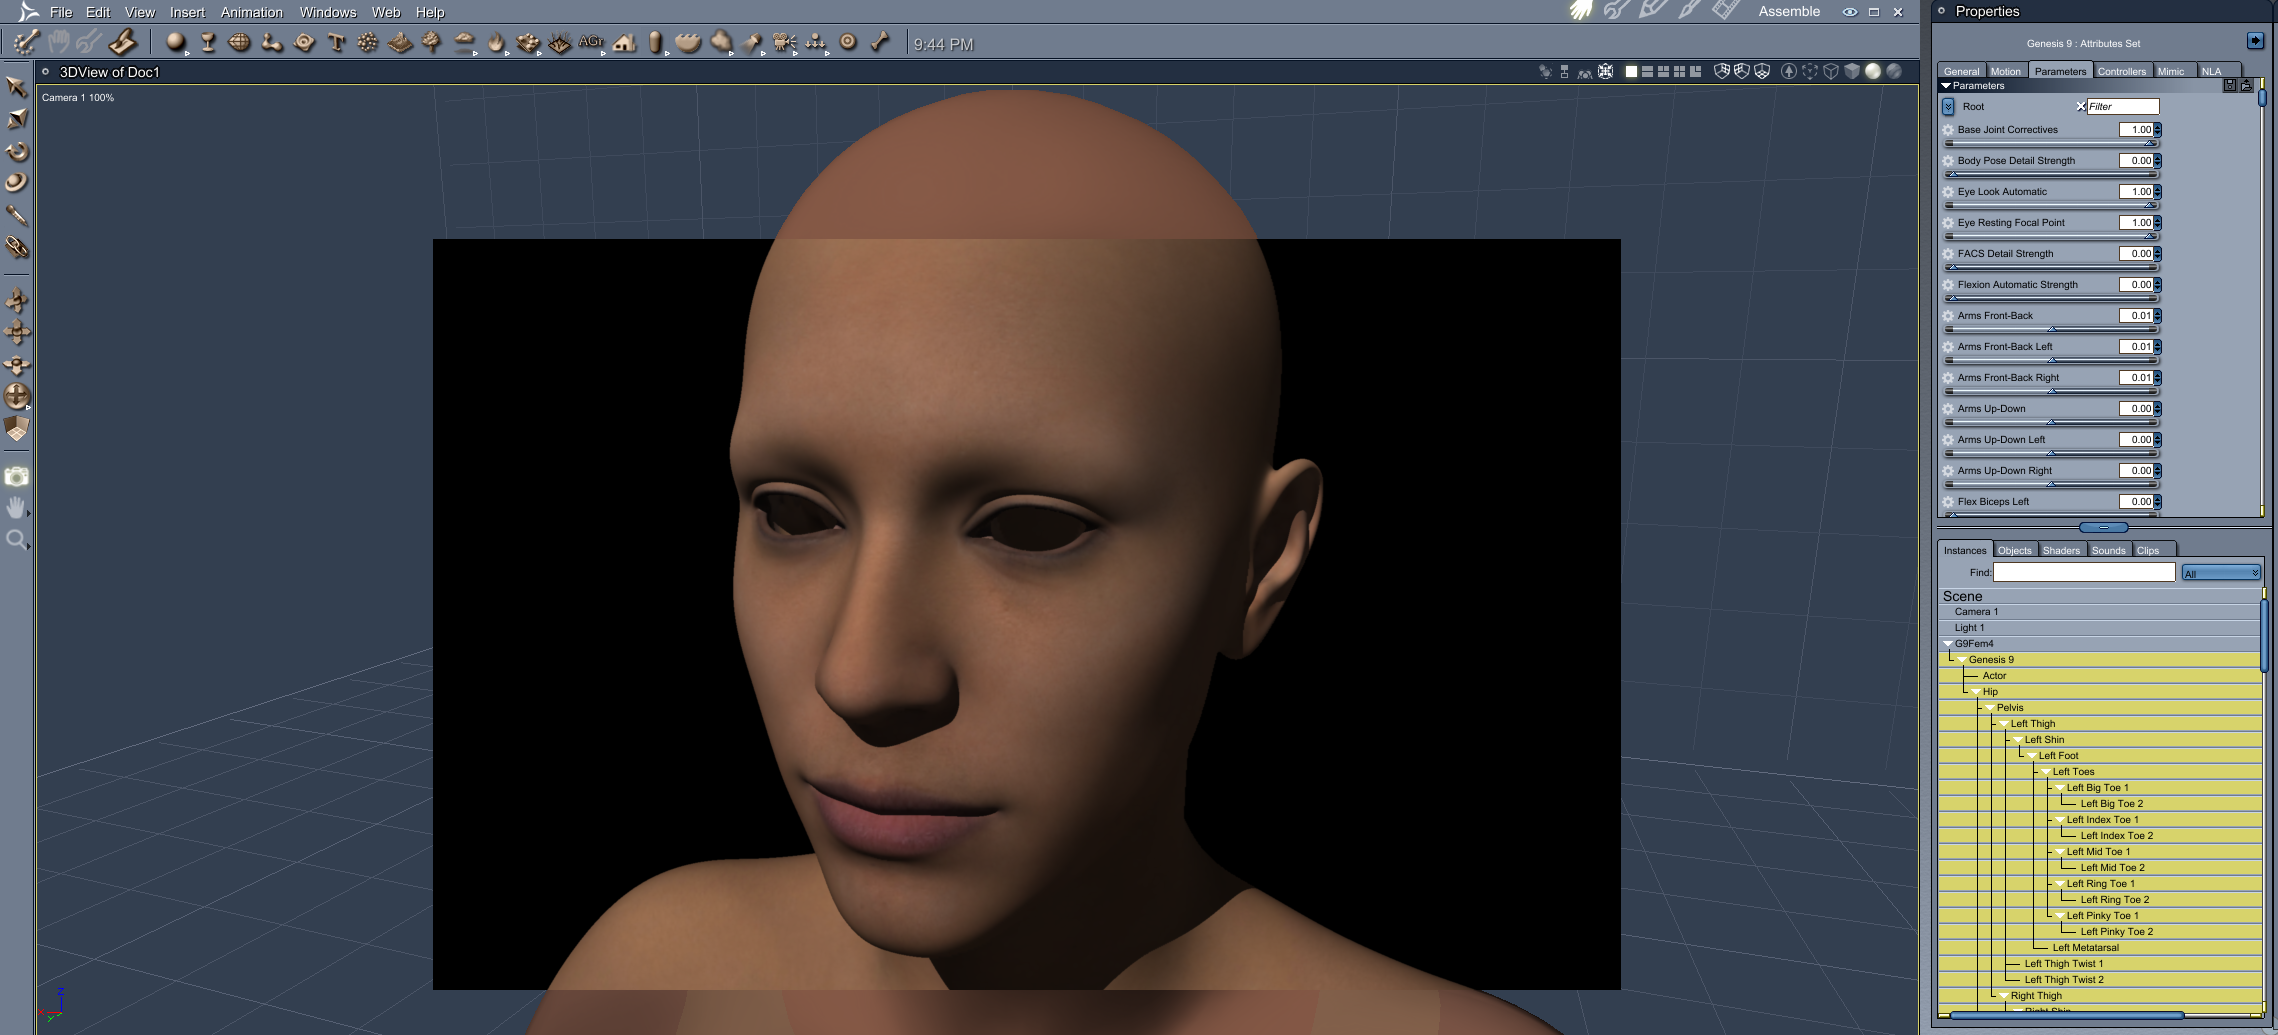Screen dimensions: 2278x1035
Task: Select the rotate tool in left toolbar
Action: [17, 151]
